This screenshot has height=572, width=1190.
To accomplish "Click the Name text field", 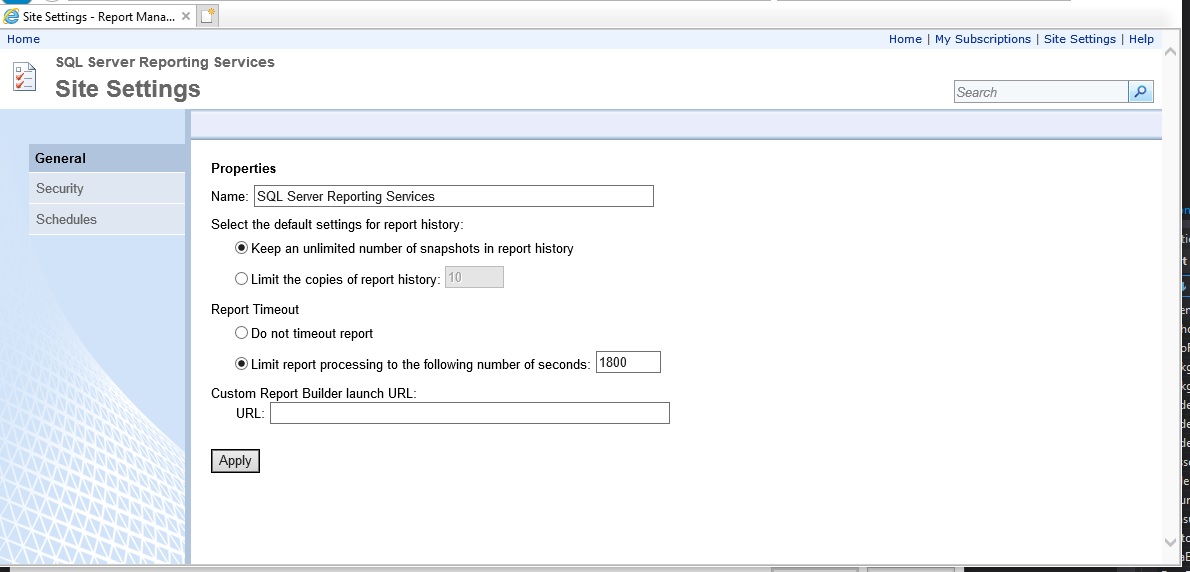I will click(x=454, y=196).
